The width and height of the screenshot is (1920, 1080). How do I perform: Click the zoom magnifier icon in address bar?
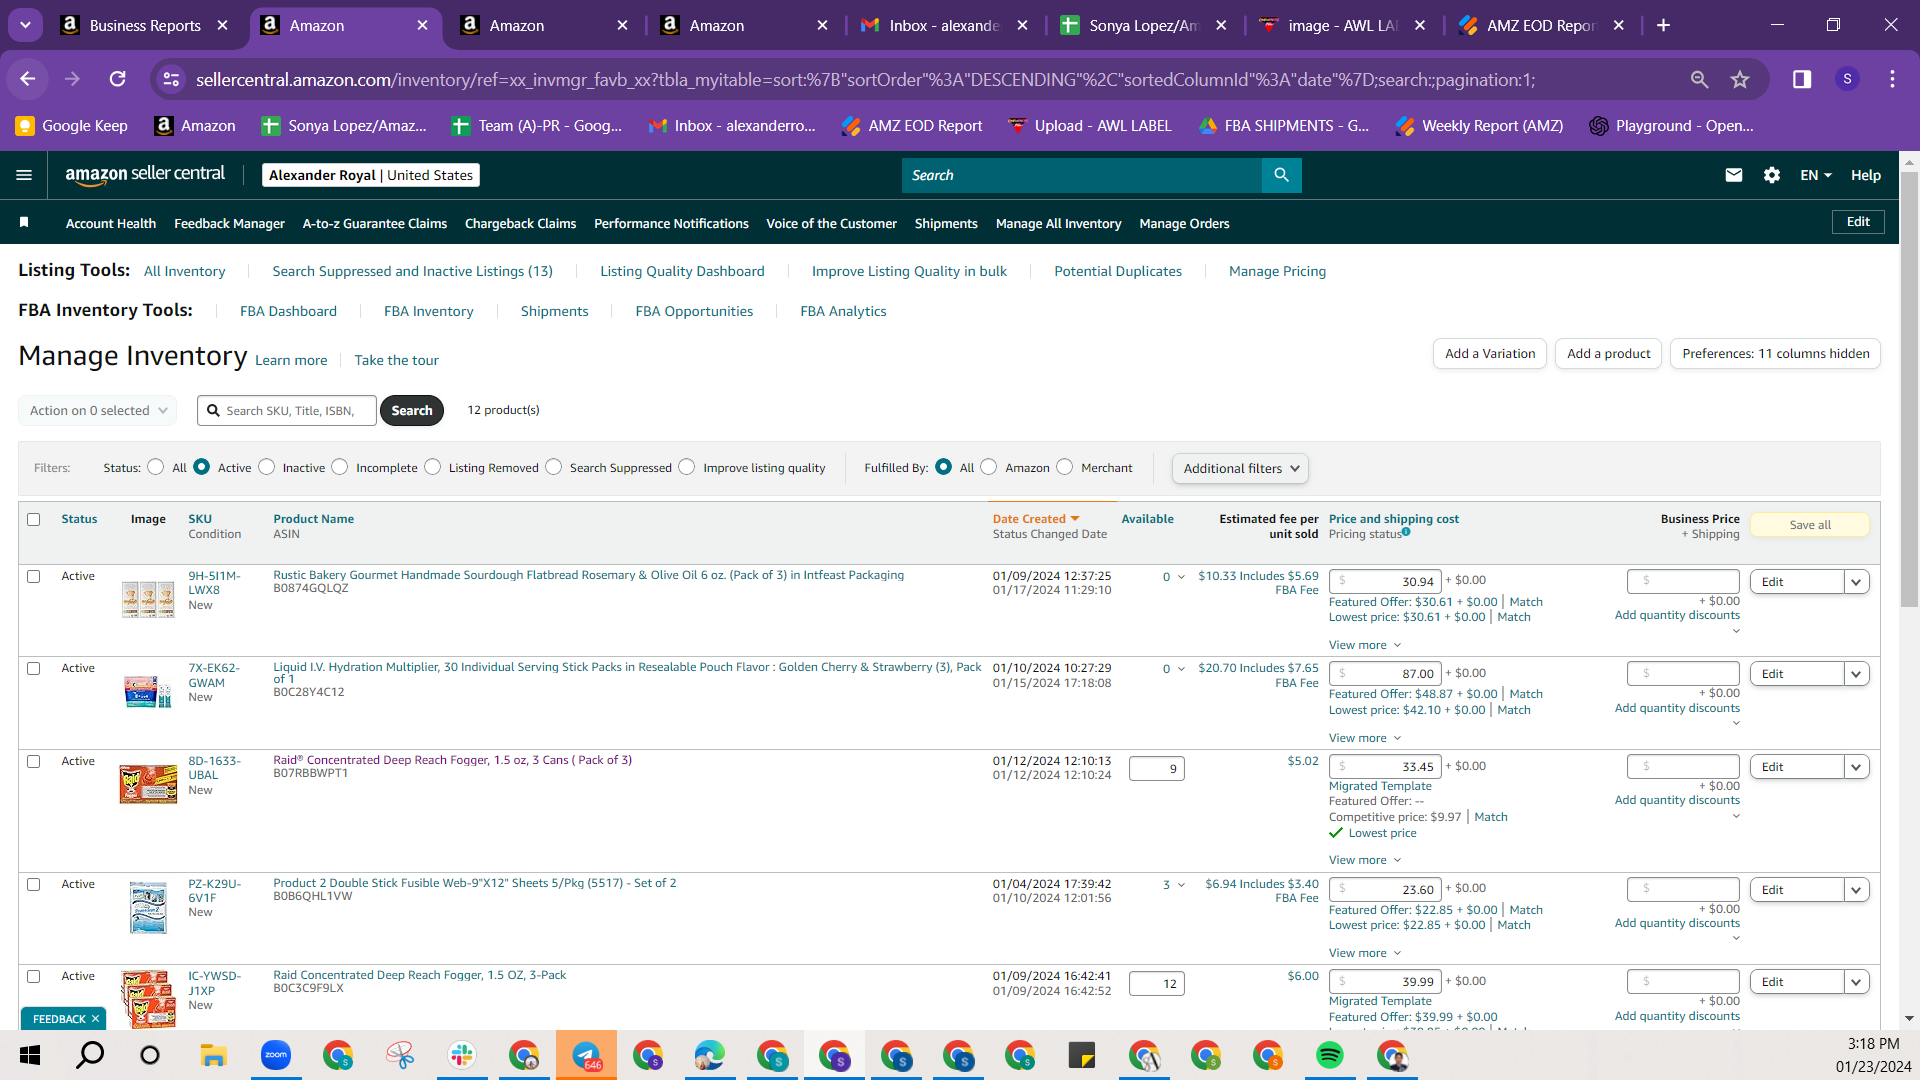(x=1699, y=79)
